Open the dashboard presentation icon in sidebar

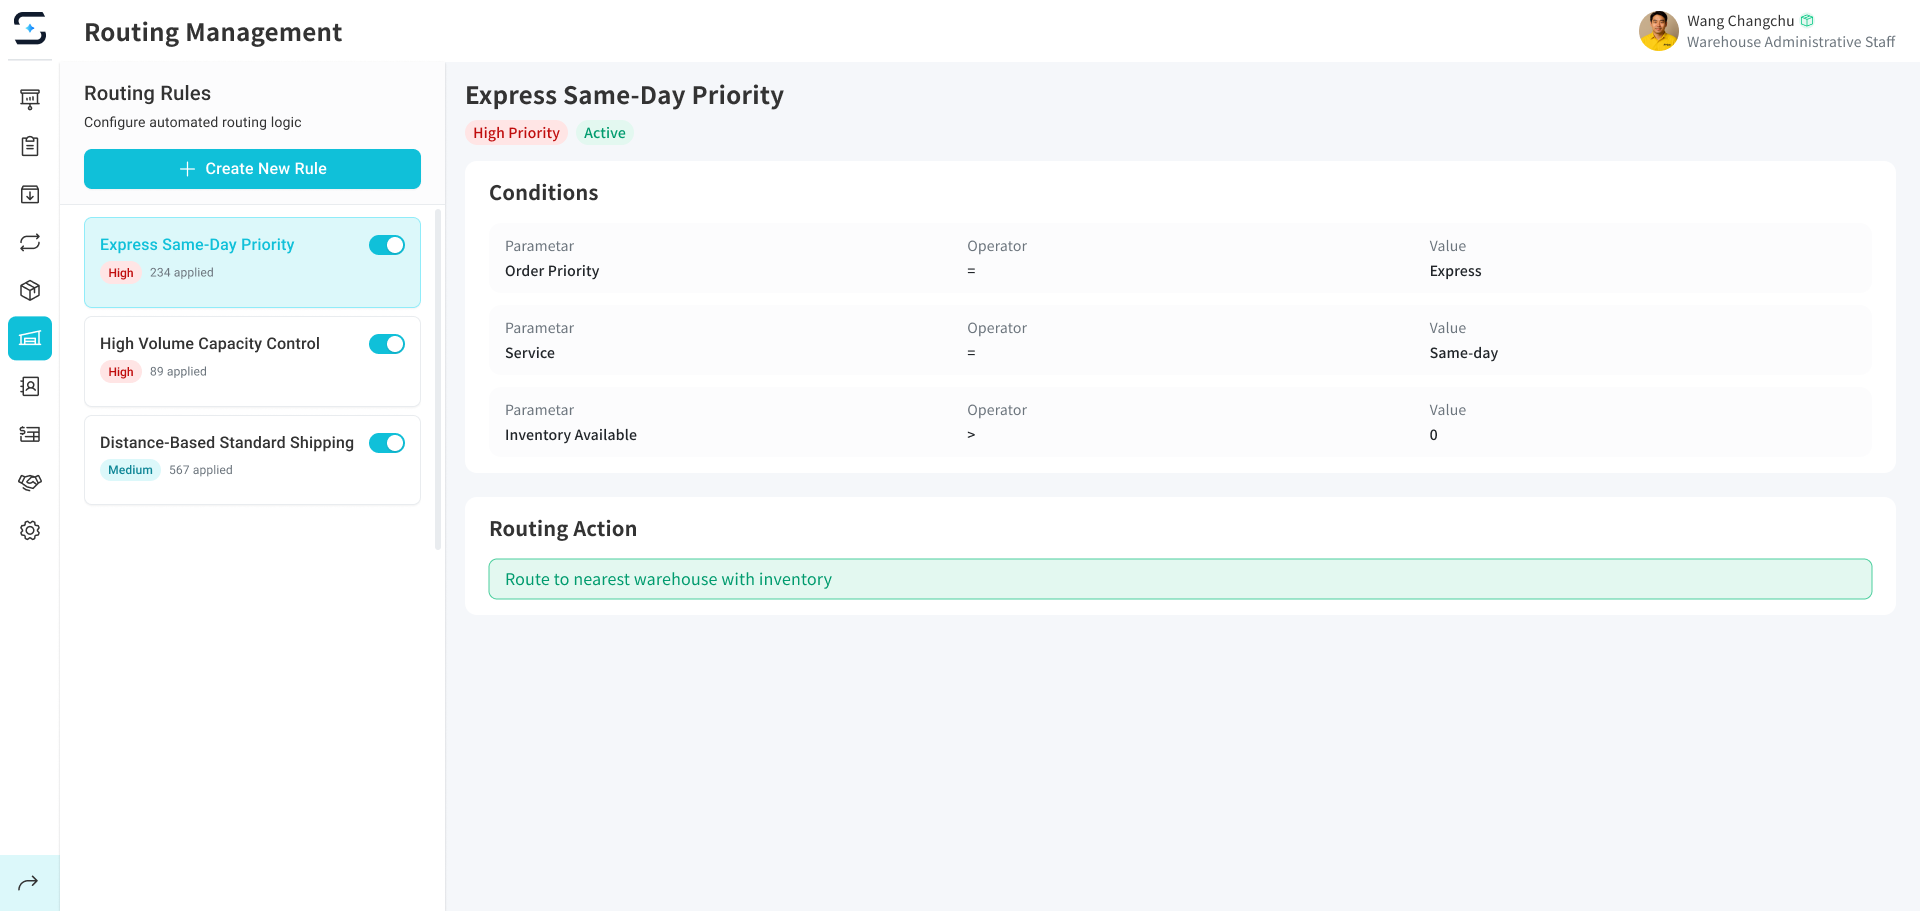pyautogui.click(x=30, y=98)
